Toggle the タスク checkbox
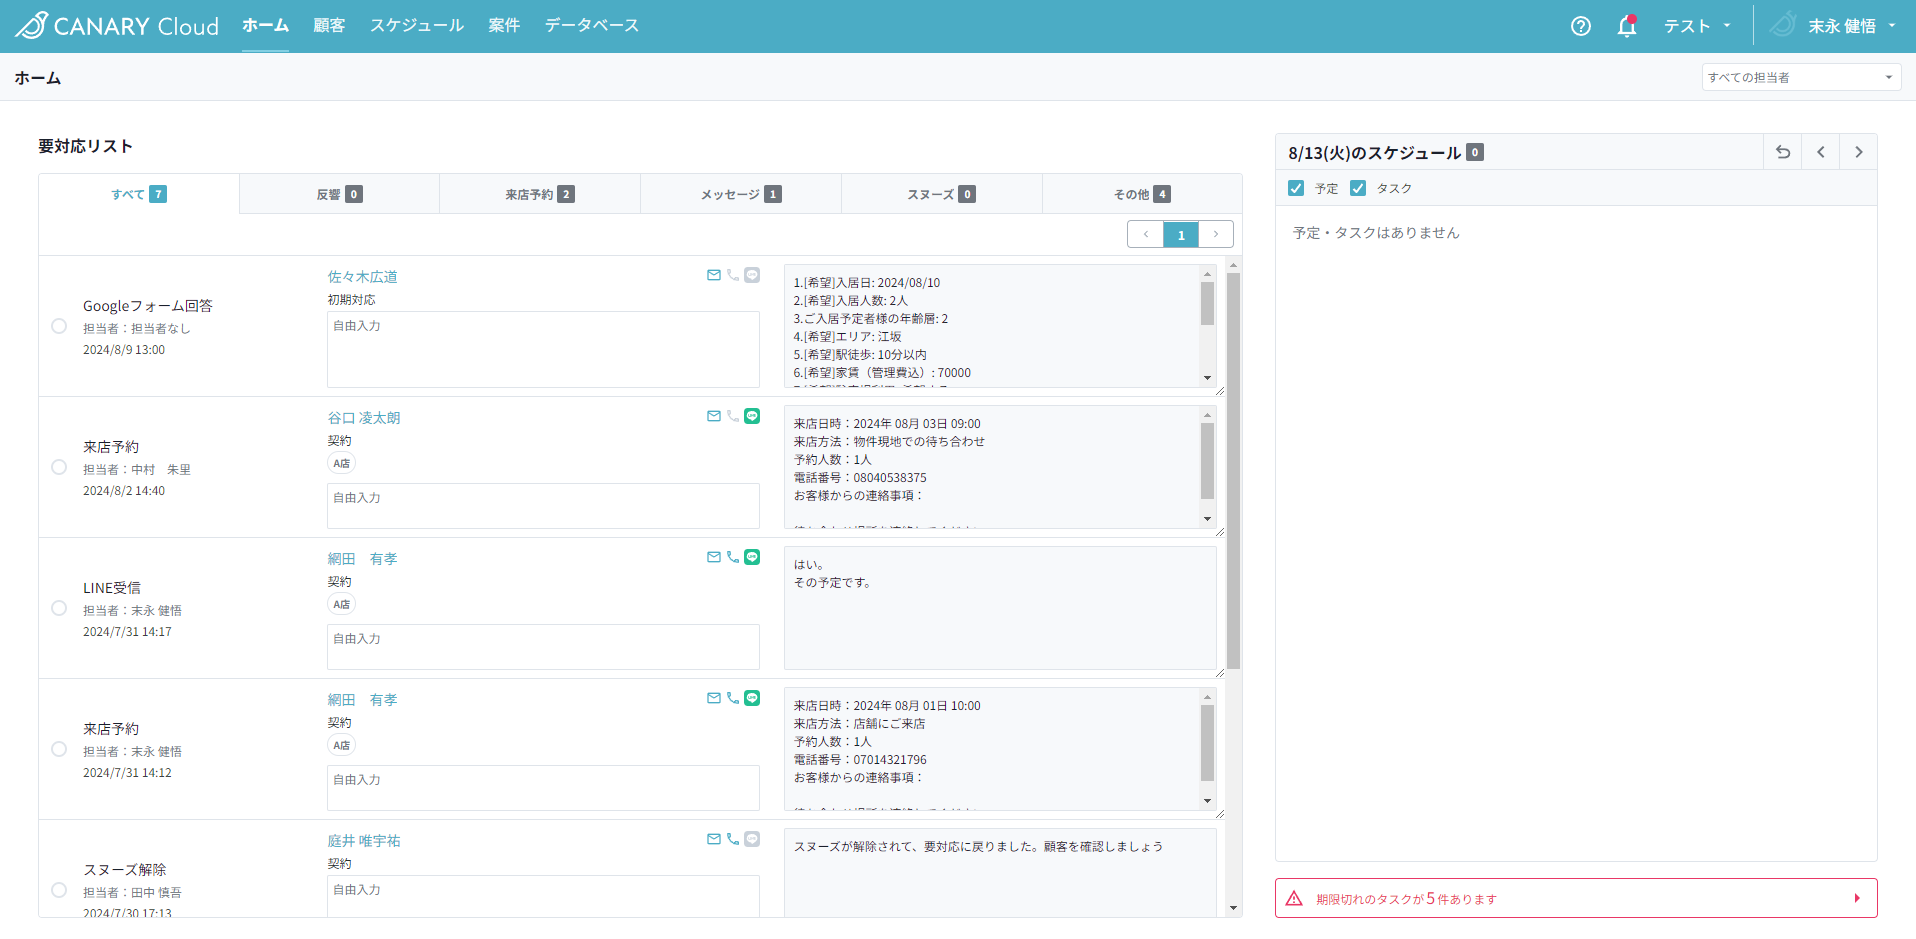Screen dimensions: 1916x939 point(1358,188)
